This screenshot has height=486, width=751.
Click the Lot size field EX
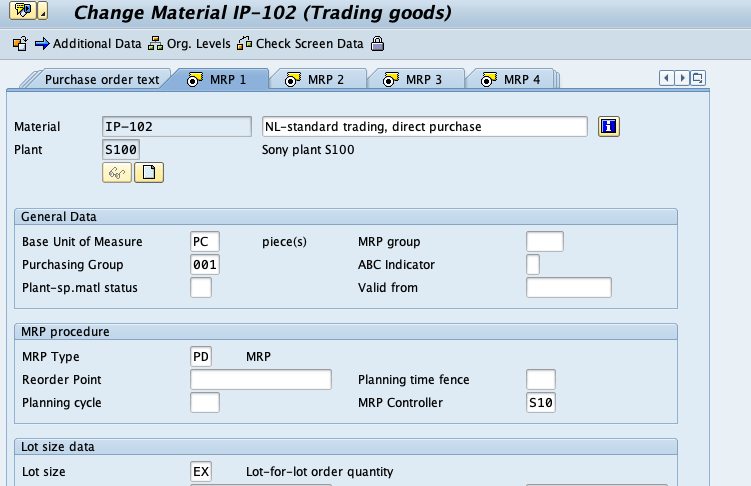(x=201, y=471)
